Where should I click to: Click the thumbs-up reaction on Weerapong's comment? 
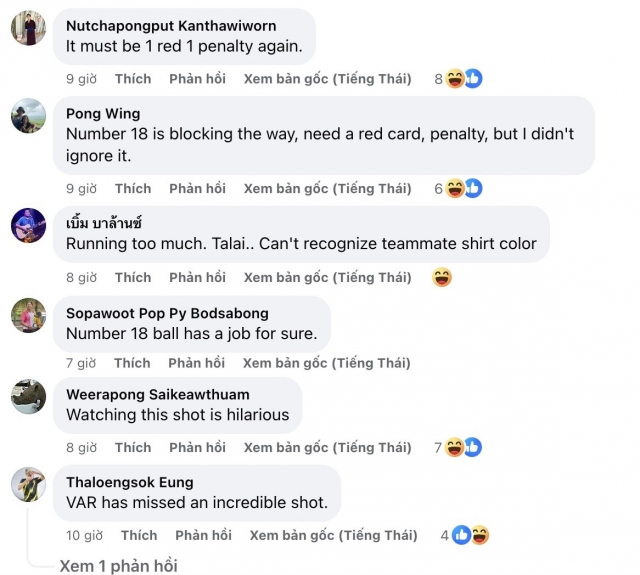473,447
